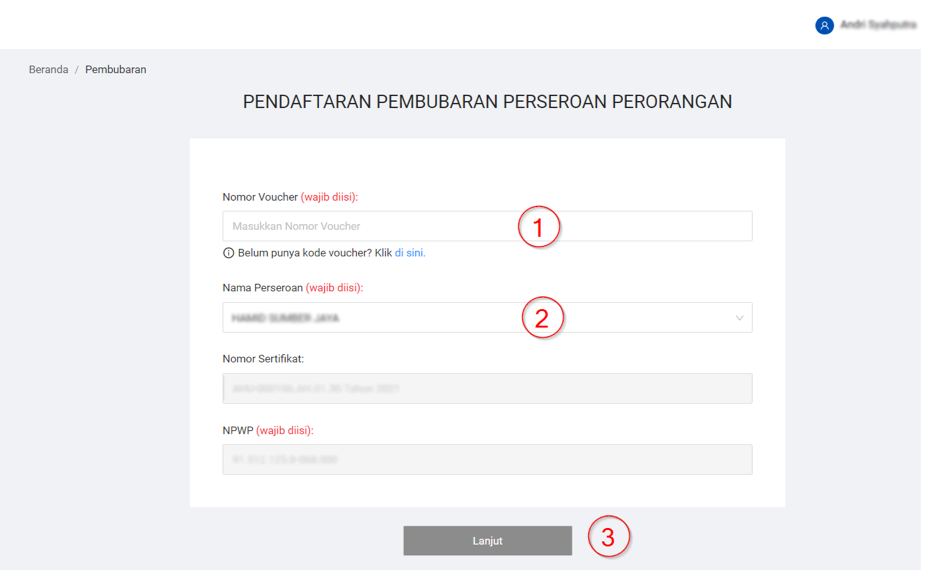
Task: Click the red circled number 1 marker
Action: click(538, 227)
